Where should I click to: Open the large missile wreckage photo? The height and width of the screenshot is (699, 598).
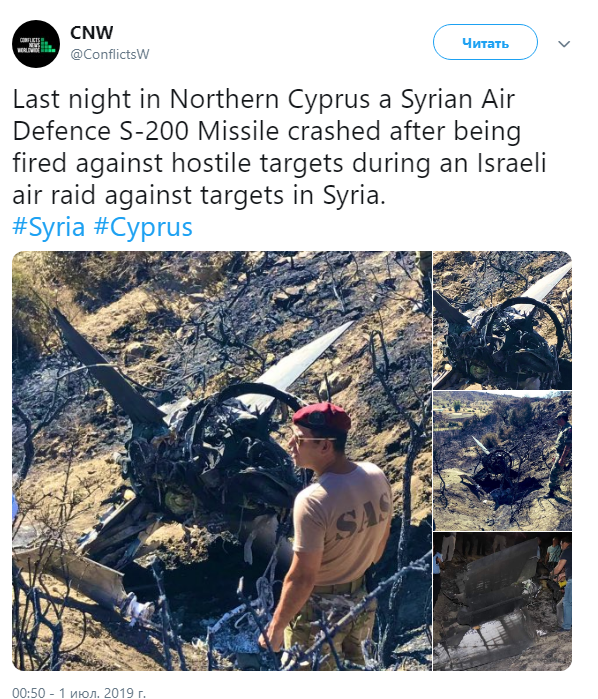[x=222, y=461]
